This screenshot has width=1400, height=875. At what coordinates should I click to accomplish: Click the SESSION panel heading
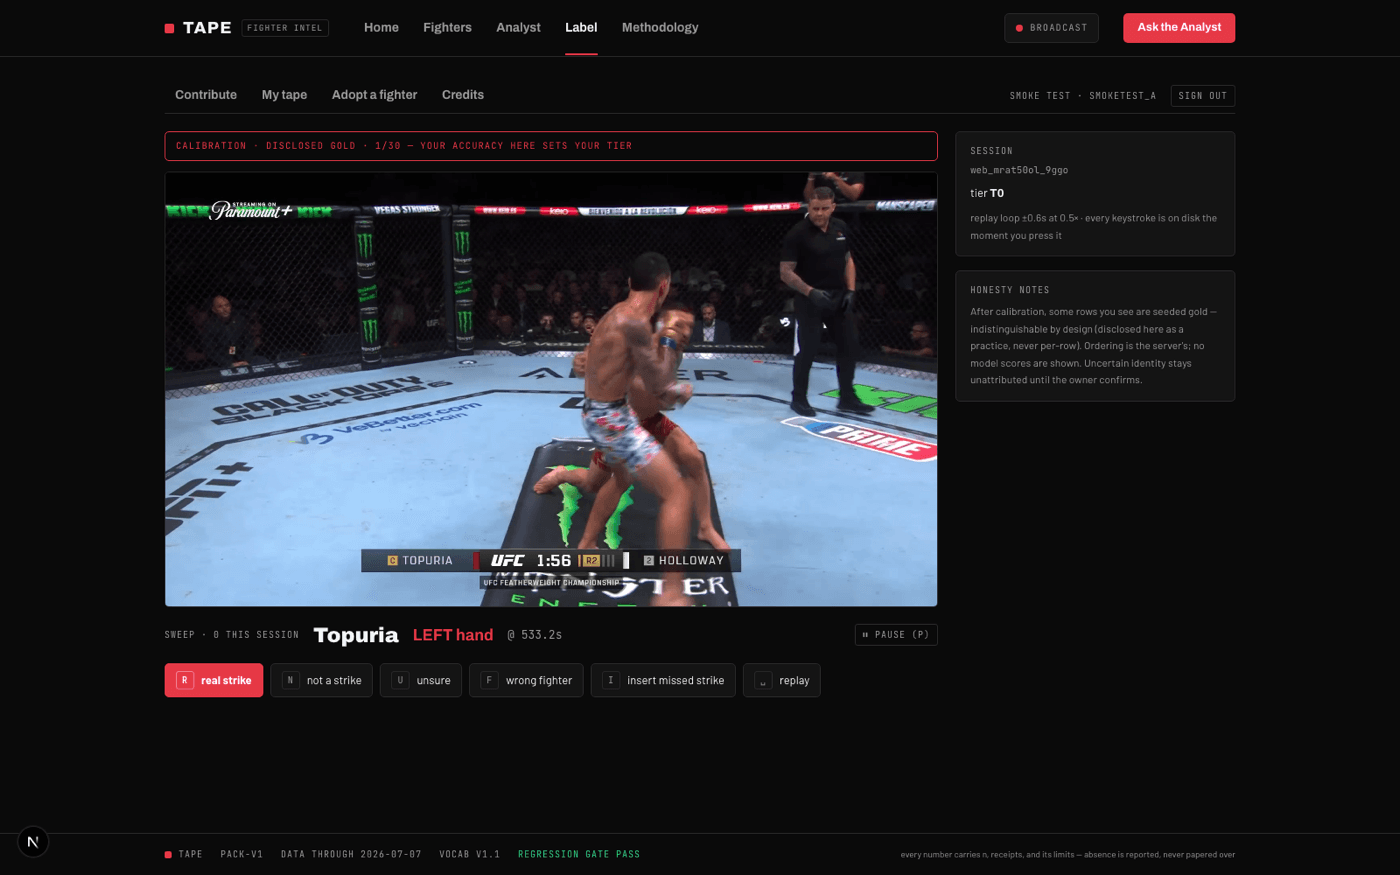pos(991,151)
